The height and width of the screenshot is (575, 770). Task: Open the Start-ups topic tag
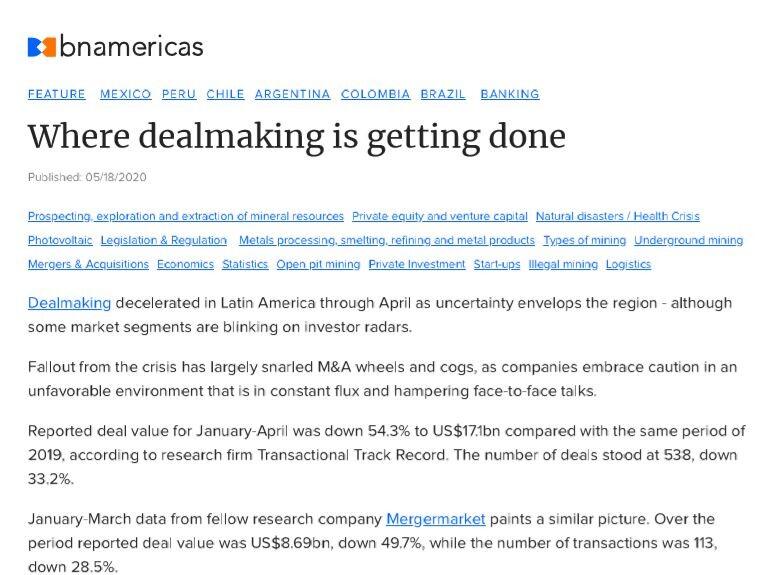pyautogui.click(x=496, y=264)
